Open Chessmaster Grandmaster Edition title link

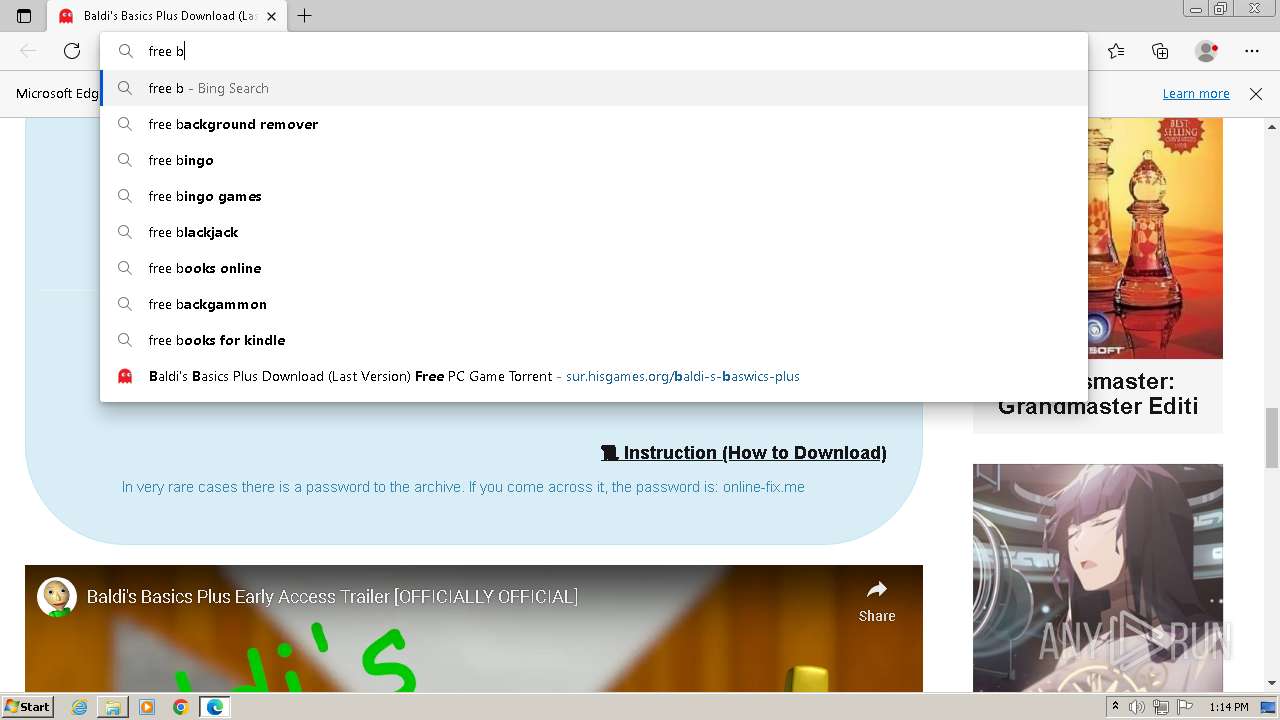click(1098, 394)
